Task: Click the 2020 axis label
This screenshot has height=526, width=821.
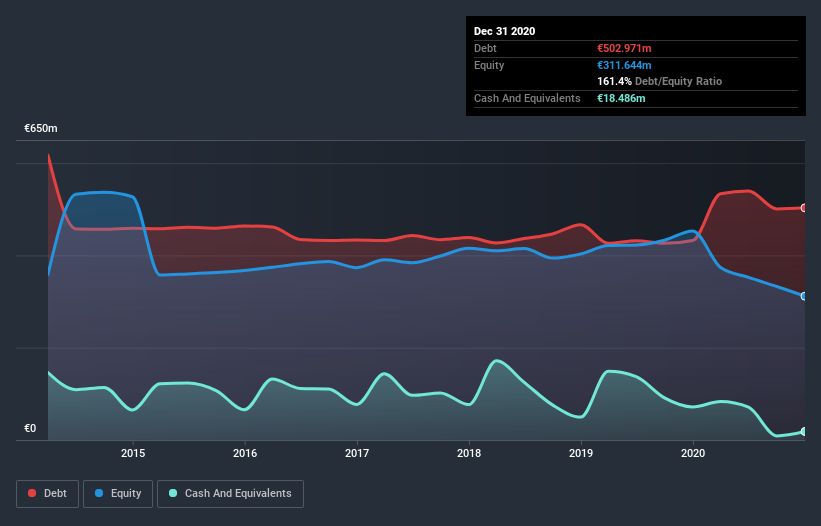Action: click(x=693, y=453)
